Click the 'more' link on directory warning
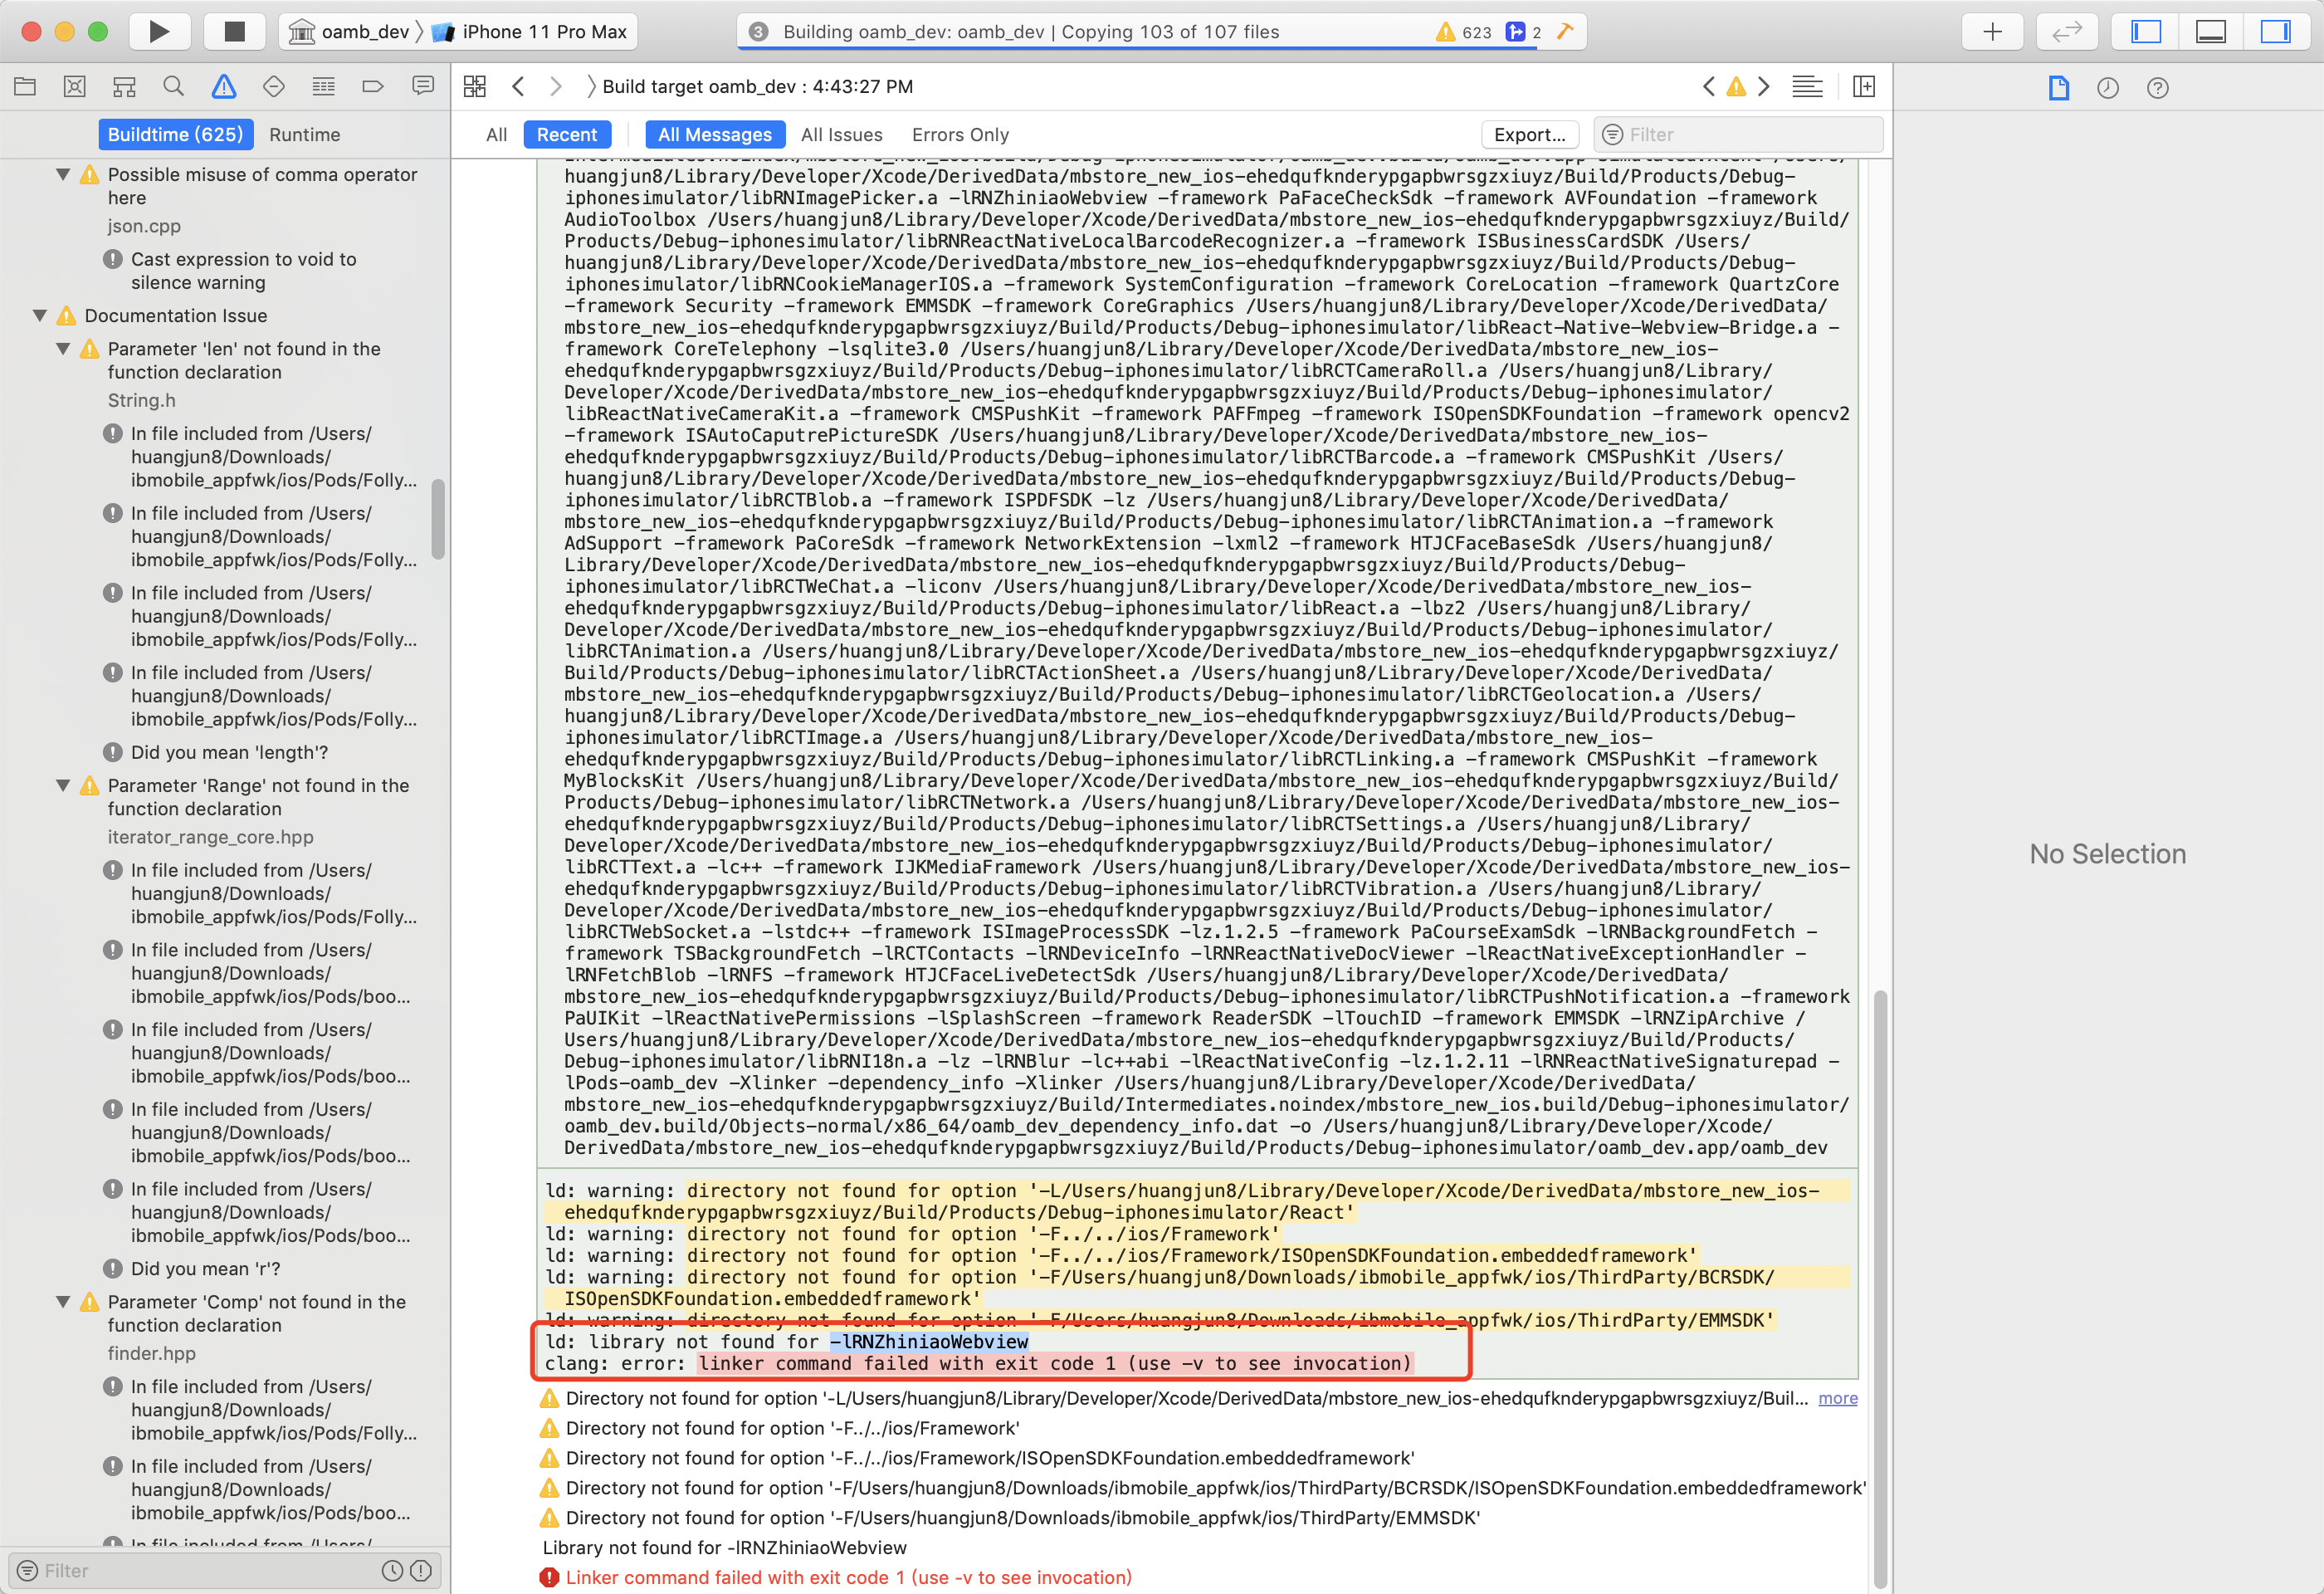 (x=1836, y=1398)
